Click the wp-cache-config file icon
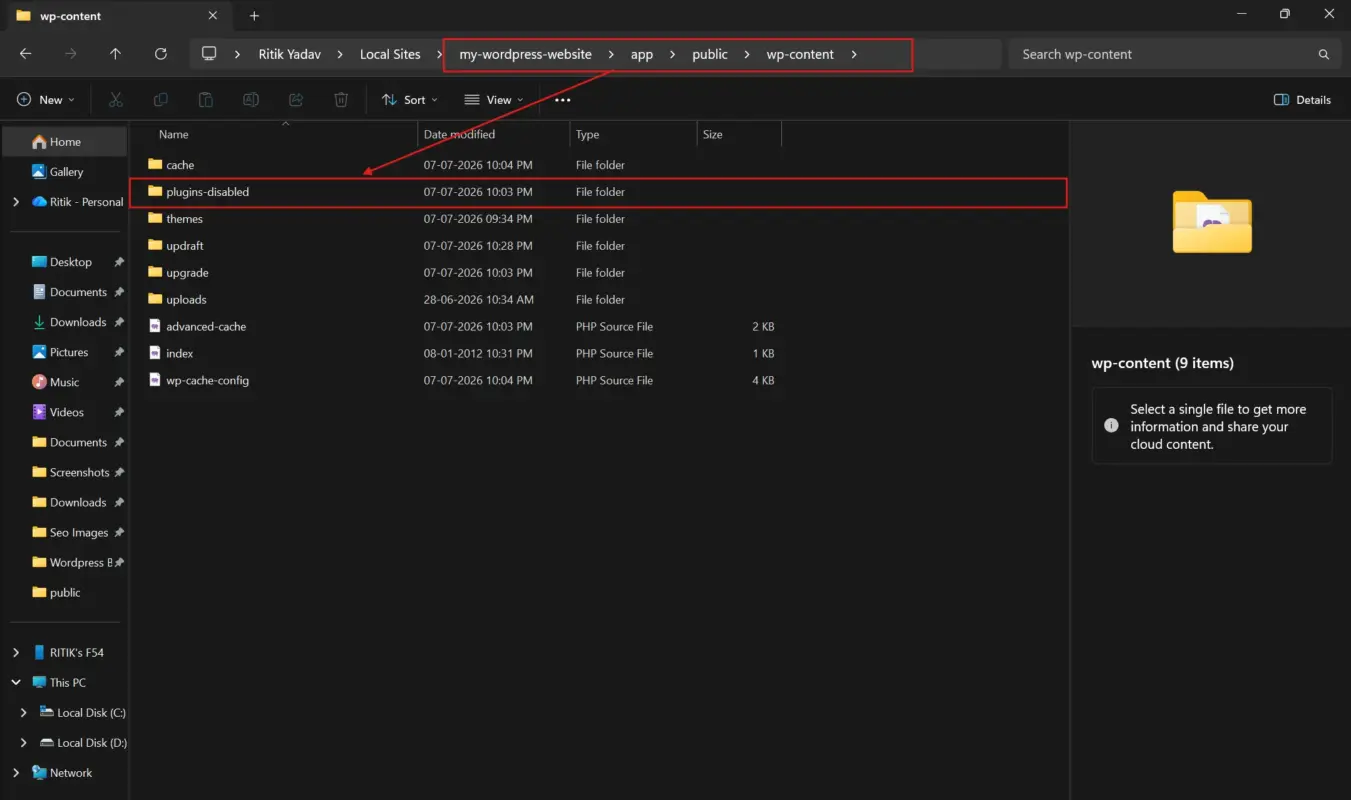The image size is (1351, 800). 154,380
